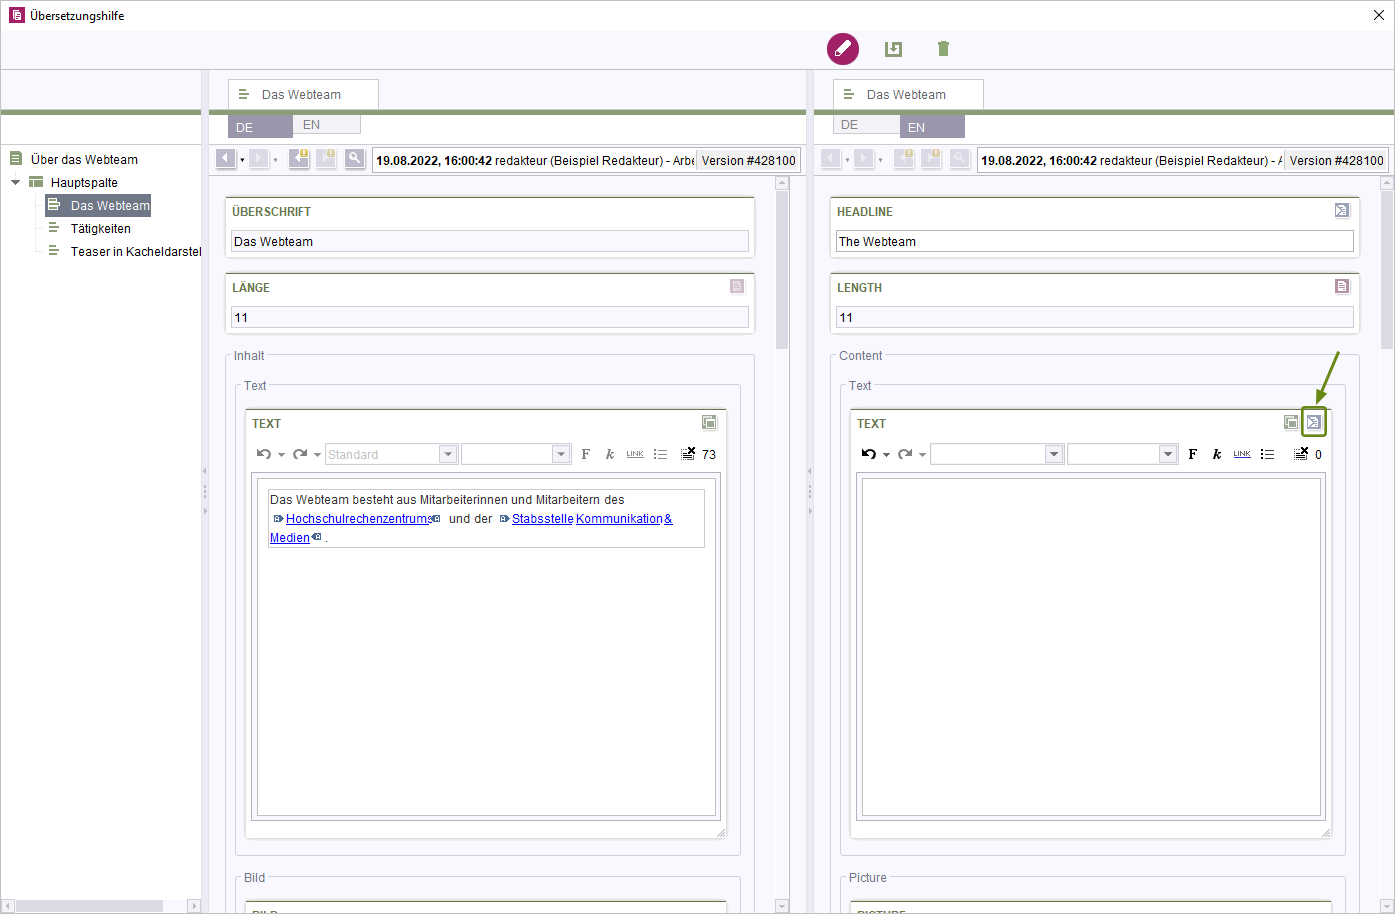Undo in the English text editor

click(869, 454)
